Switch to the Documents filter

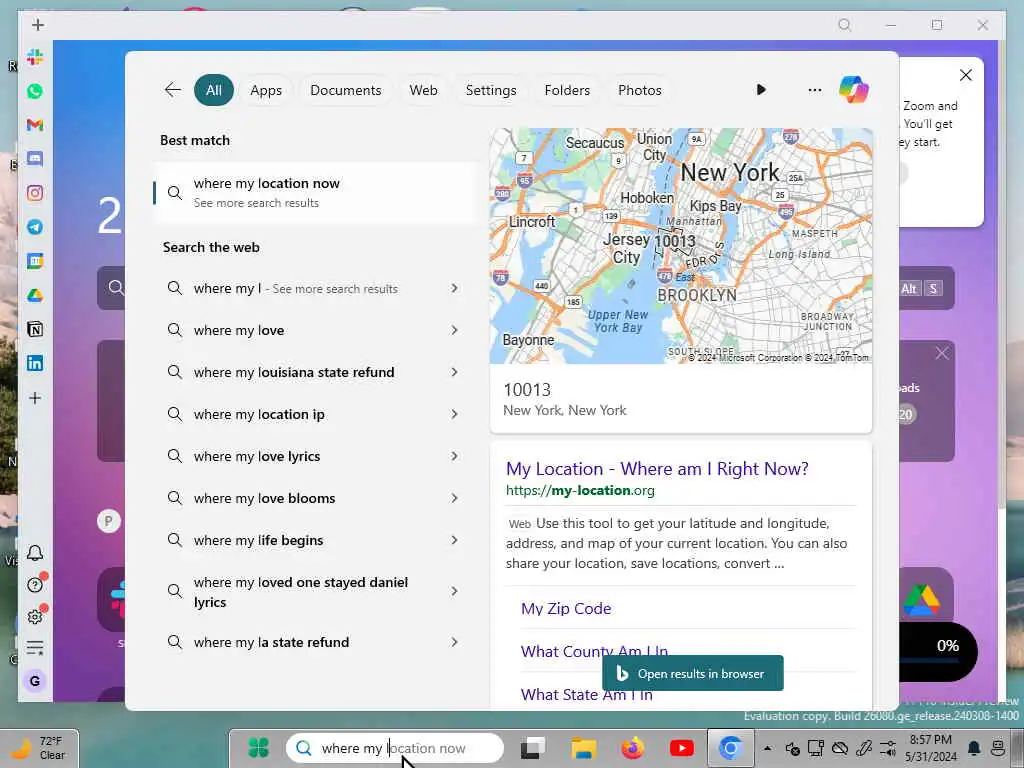pos(345,90)
